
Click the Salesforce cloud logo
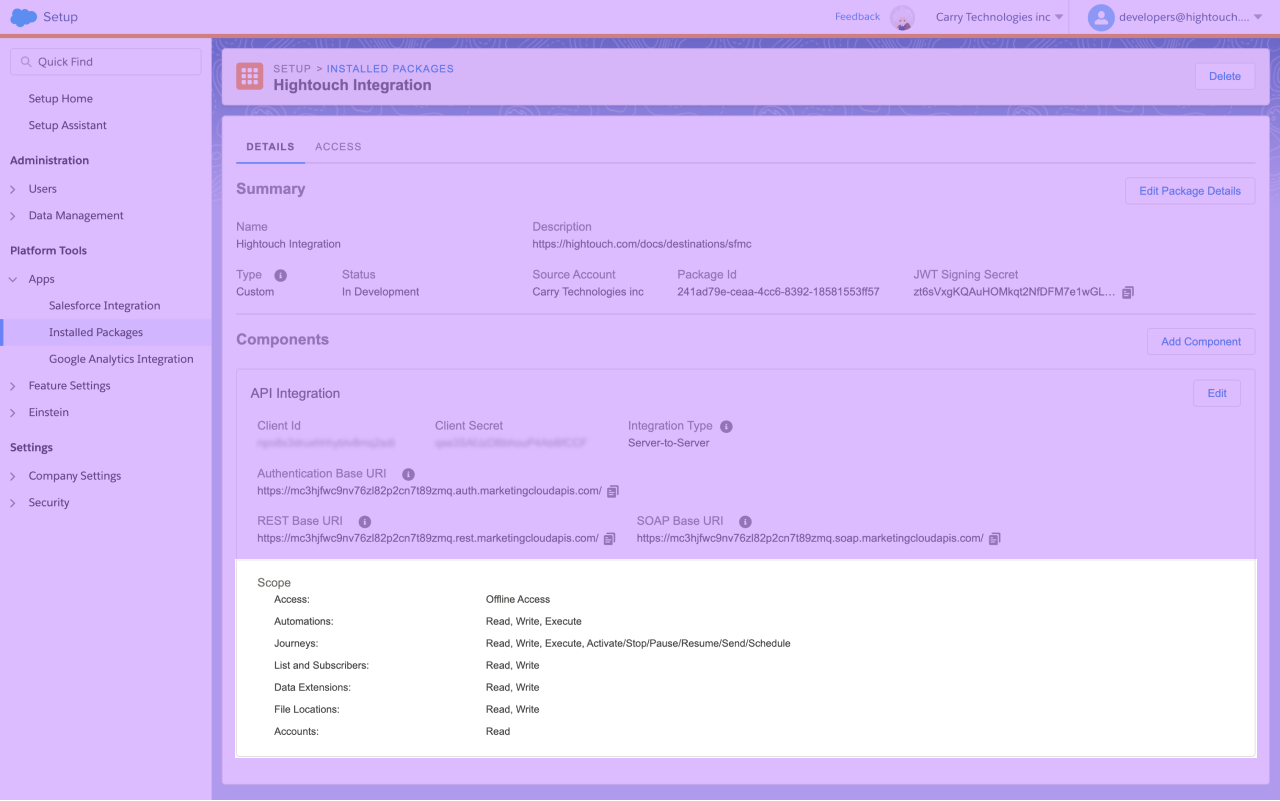click(24, 17)
